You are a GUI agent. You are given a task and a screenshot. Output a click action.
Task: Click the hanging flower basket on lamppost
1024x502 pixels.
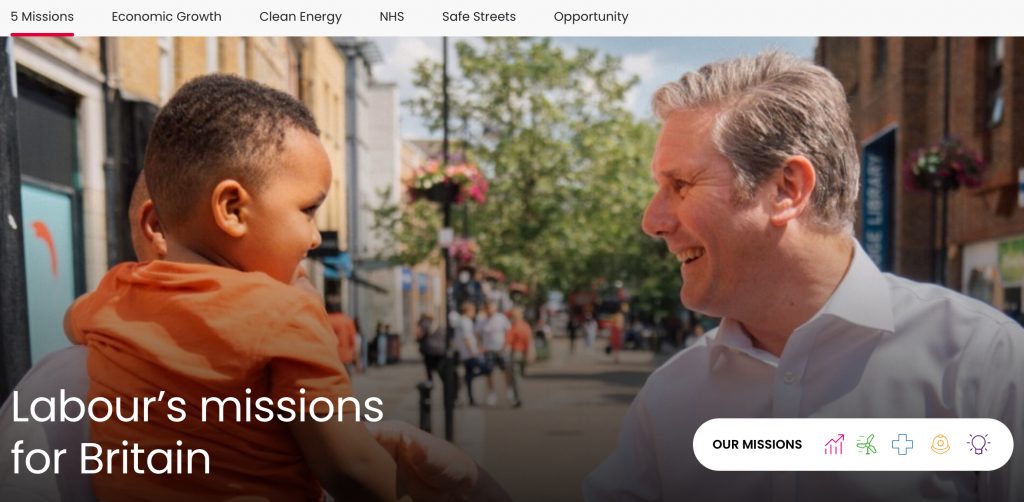coord(448,181)
